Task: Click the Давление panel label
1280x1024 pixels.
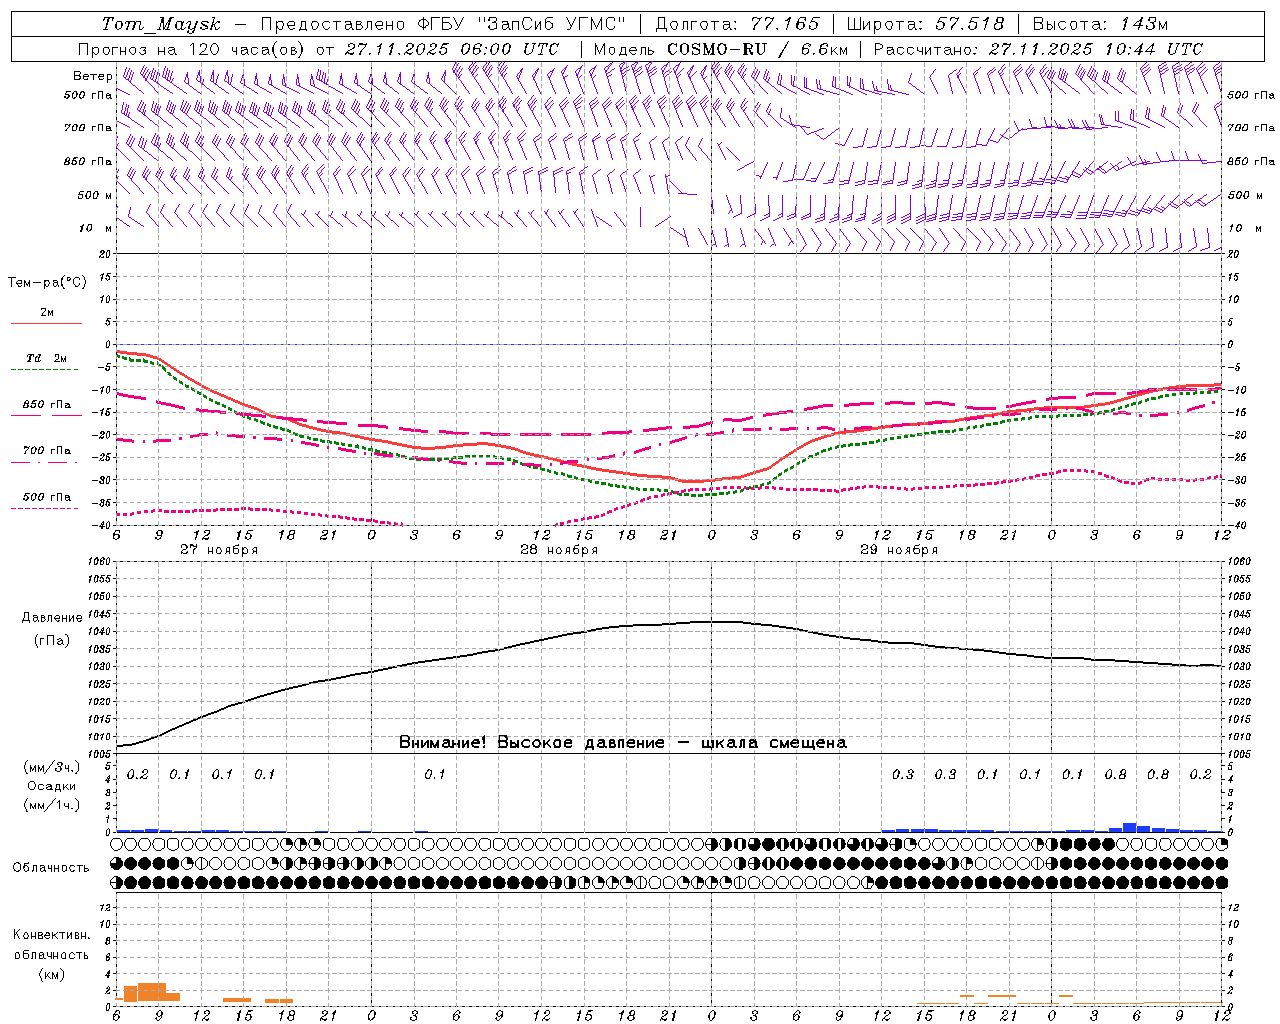Action: (52, 618)
